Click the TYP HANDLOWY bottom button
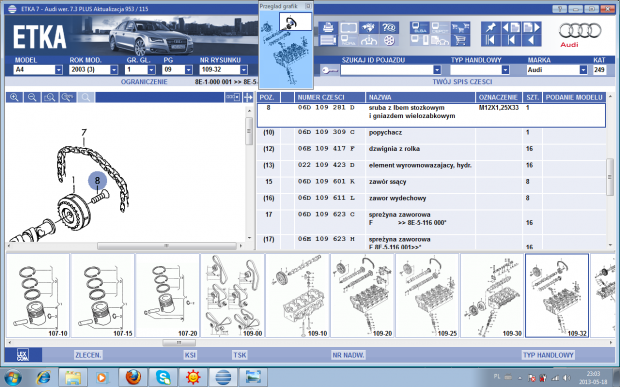This screenshot has width=620, height=387. 548,355
